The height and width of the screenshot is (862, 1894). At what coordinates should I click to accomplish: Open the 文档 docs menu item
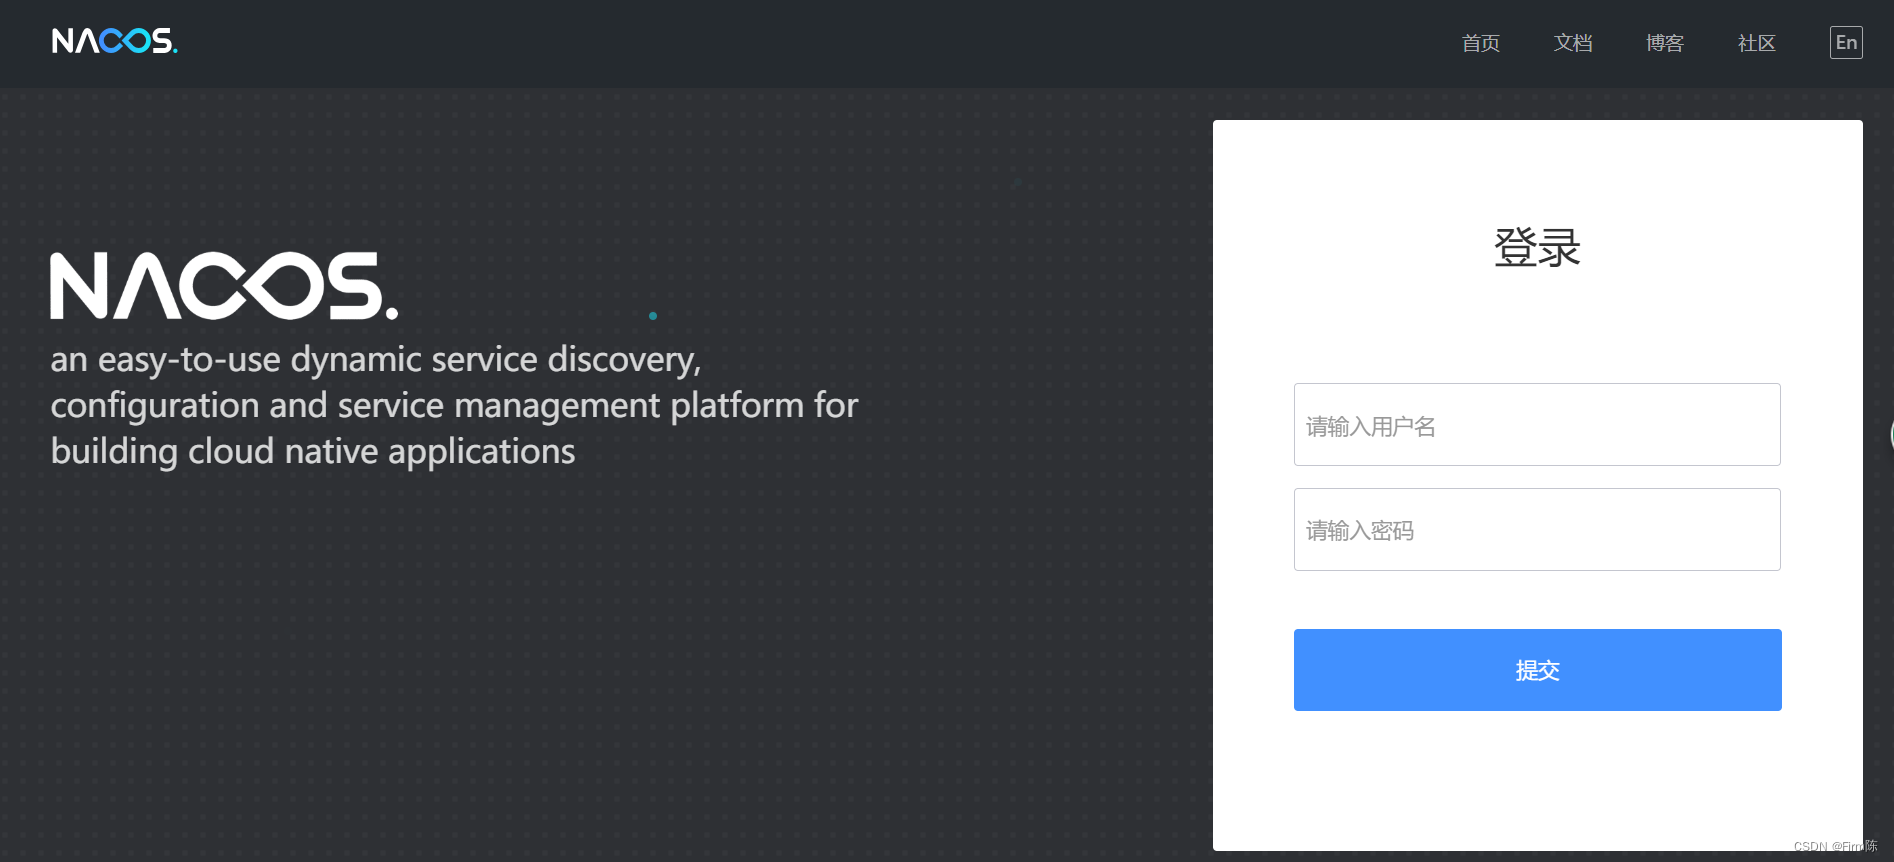(1572, 43)
